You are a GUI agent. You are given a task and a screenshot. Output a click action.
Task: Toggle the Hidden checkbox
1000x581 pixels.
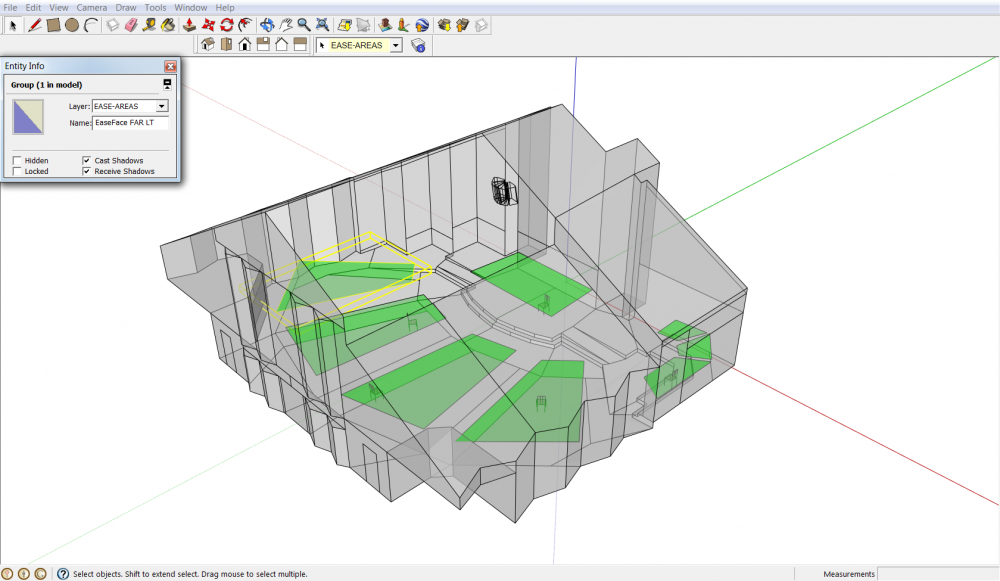17,161
